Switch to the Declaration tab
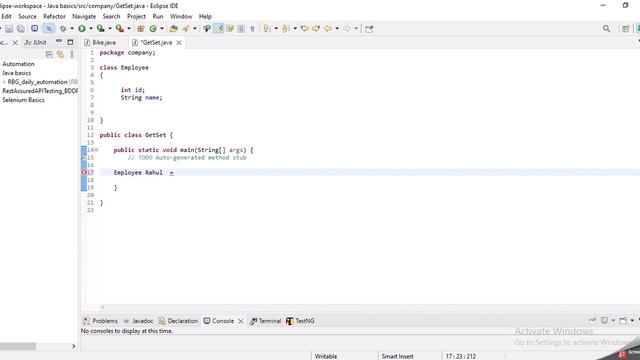 point(178,321)
